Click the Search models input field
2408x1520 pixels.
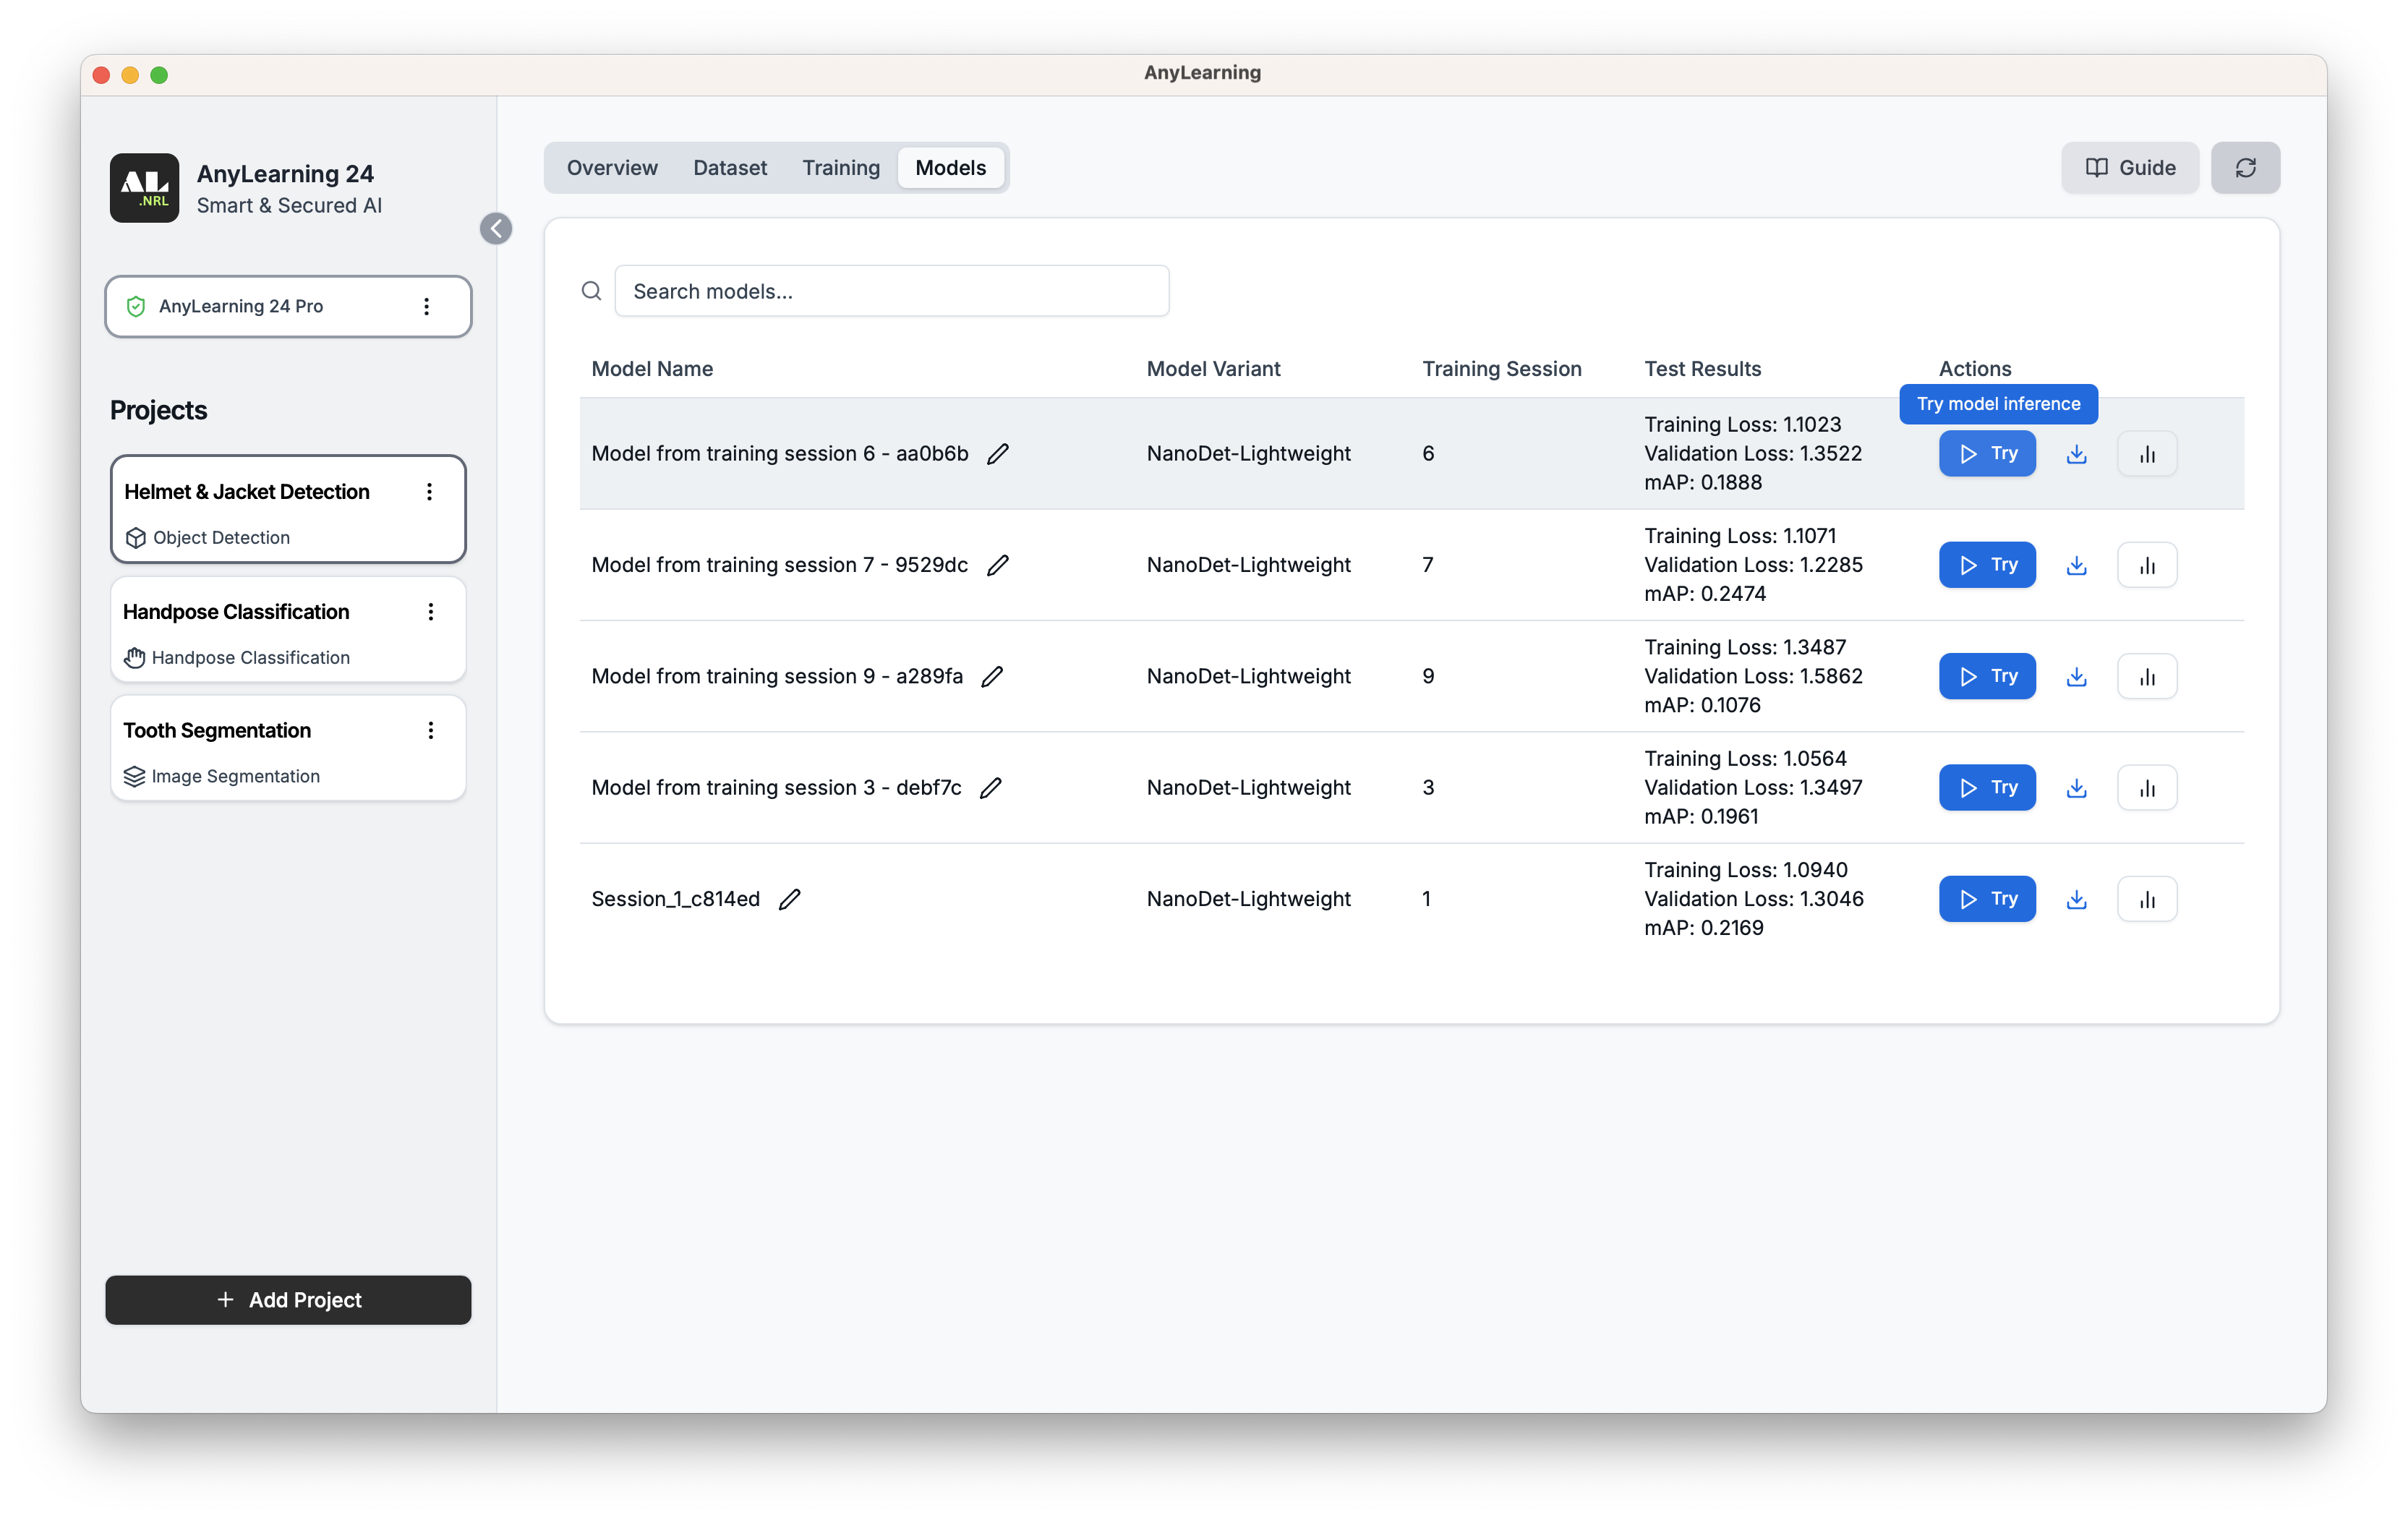(890, 291)
